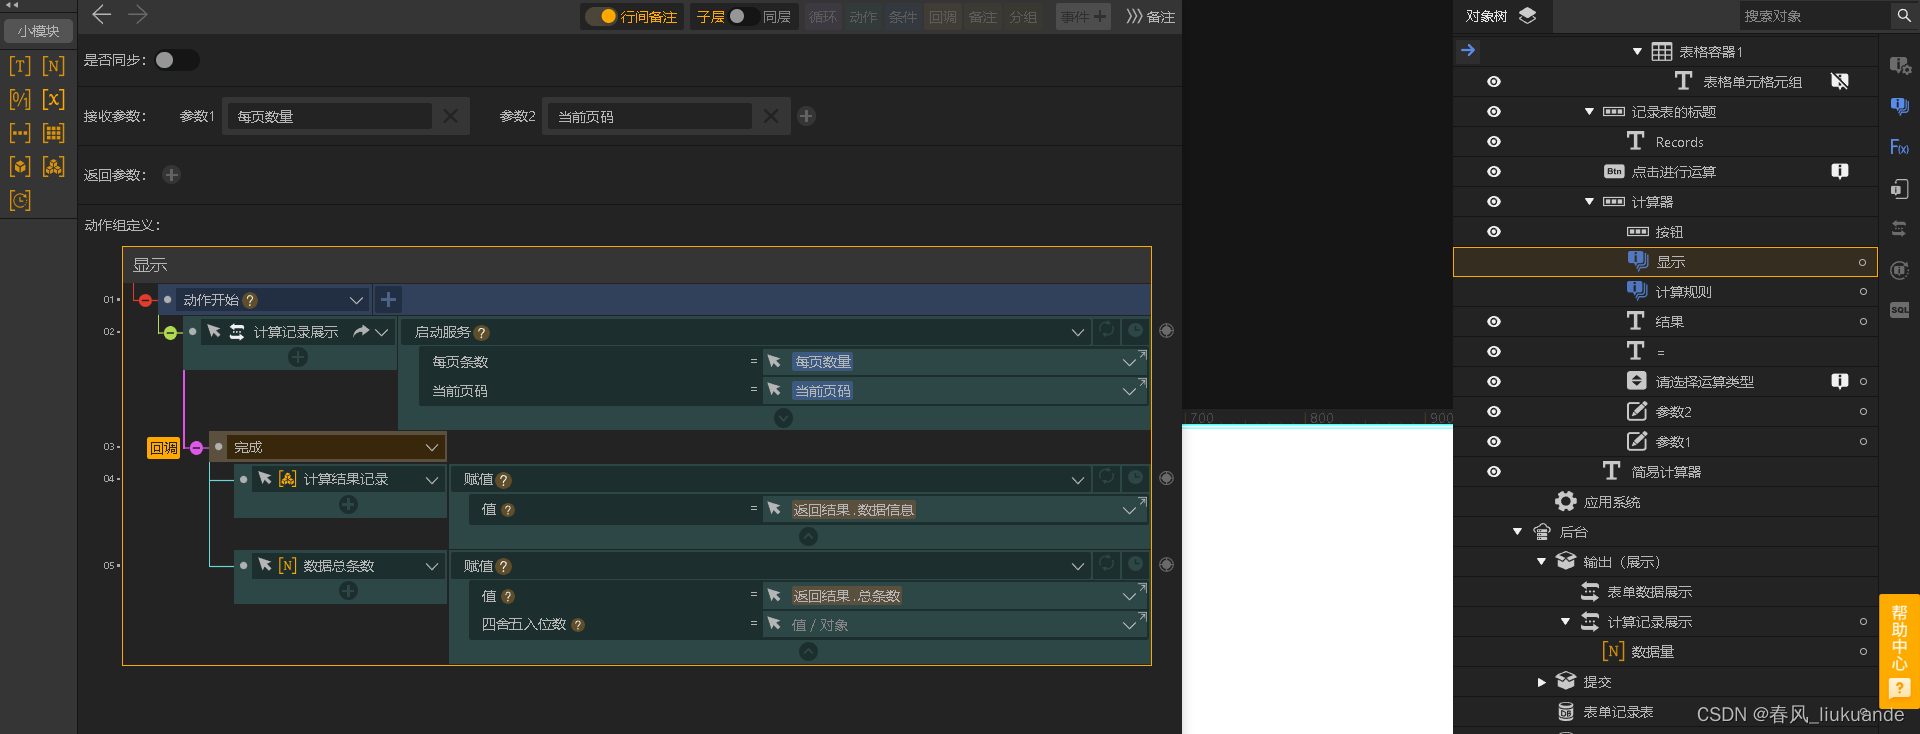Open the 动作开始 dropdown
Viewport: 1920px width, 734px height.
[x=356, y=300]
